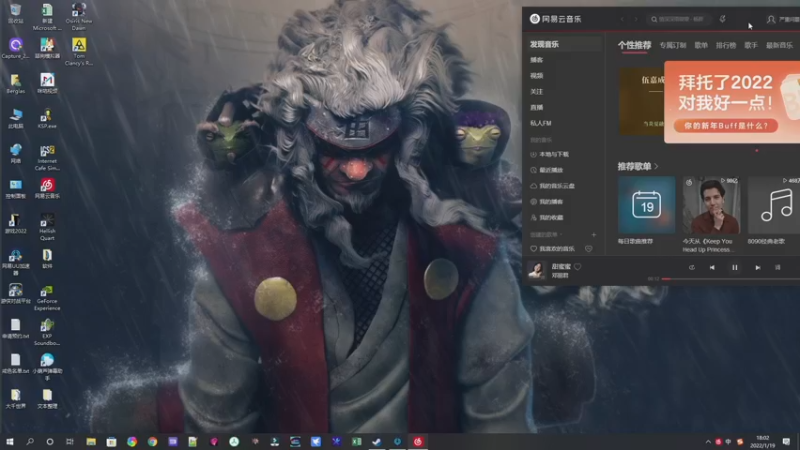Open File Explorer from the taskbar
The image size is (800, 450).
tap(91, 441)
